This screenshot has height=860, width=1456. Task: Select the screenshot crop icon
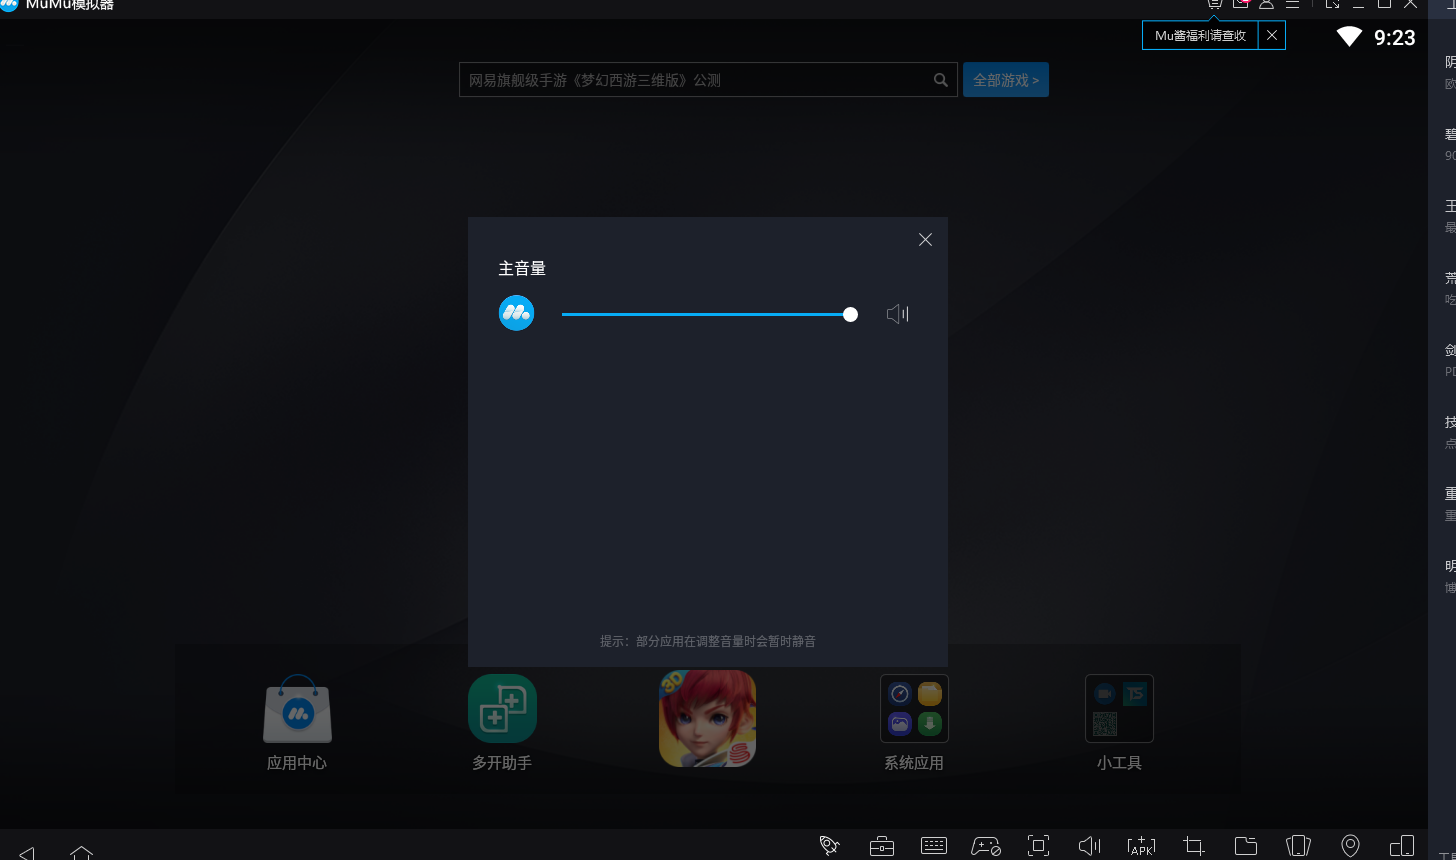coord(1193,846)
